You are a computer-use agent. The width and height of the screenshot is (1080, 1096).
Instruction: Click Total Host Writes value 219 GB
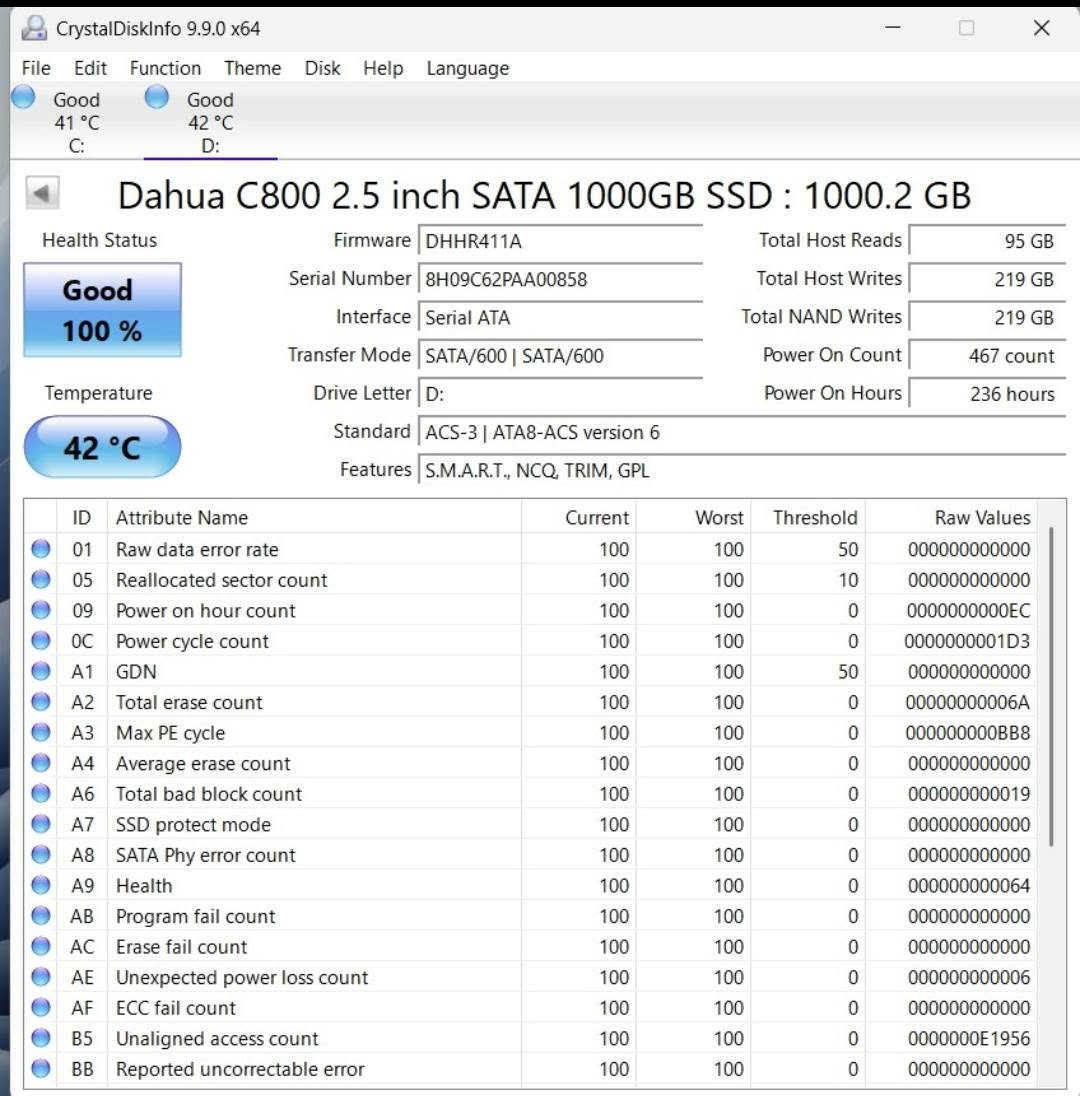coord(988,280)
